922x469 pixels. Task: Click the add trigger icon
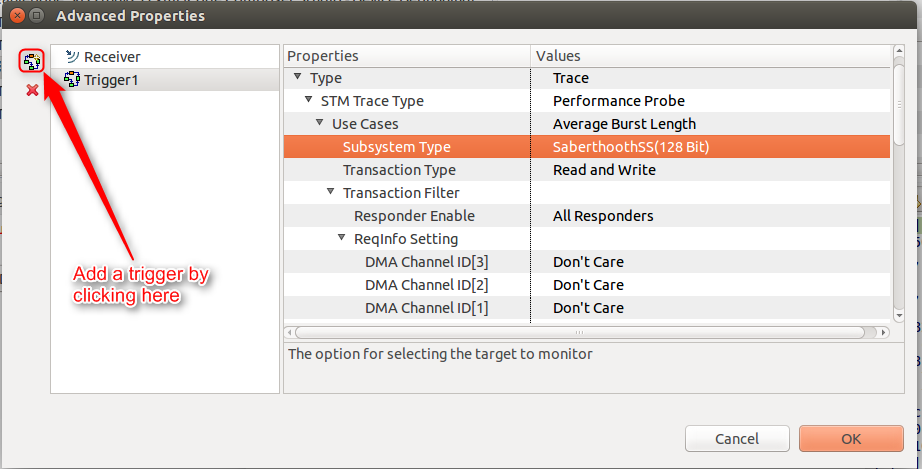pyautogui.click(x=32, y=61)
